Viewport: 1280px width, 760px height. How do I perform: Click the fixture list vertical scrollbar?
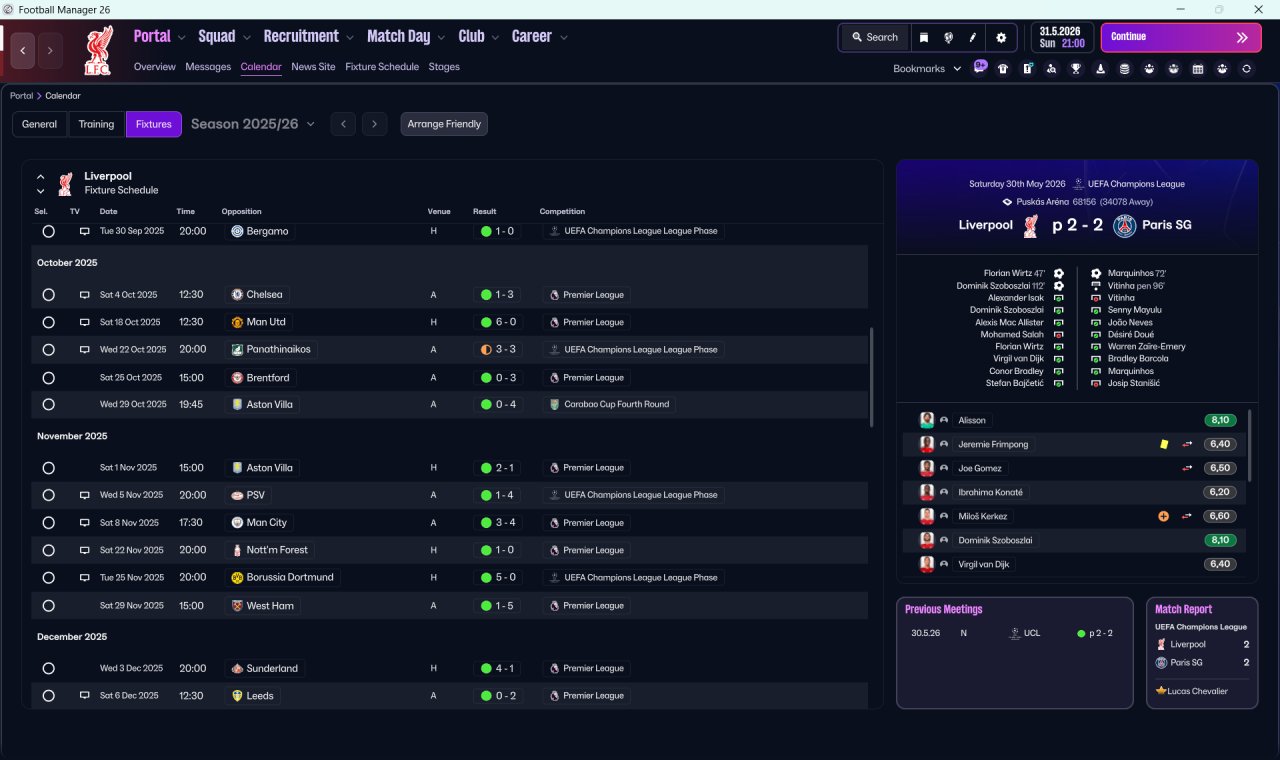point(873,376)
